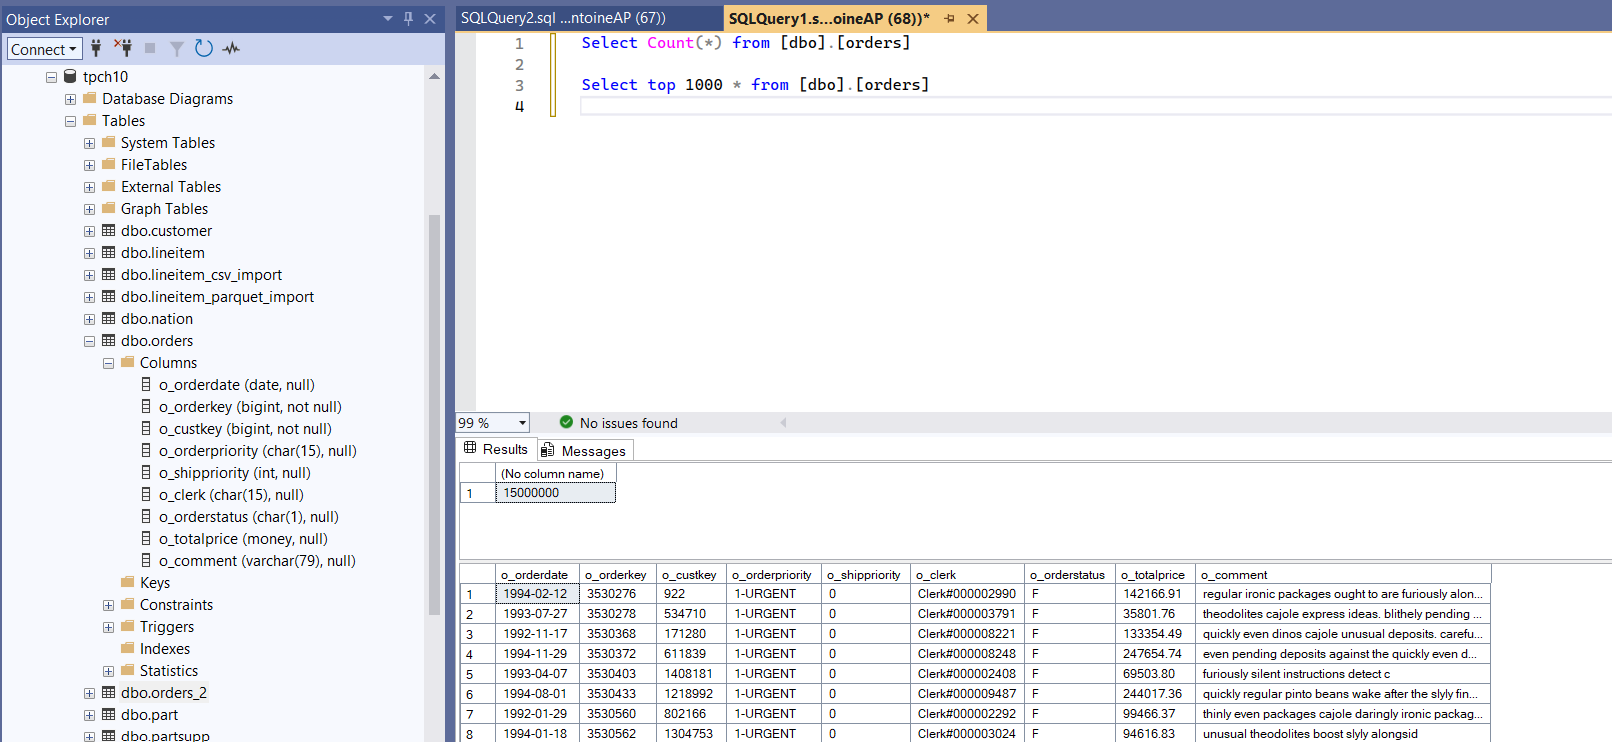The width and height of the screenshot is (1612, 742).
Task: Select the 15000000 count result cell
Action: pyautogui.click(x=555, y=493)
